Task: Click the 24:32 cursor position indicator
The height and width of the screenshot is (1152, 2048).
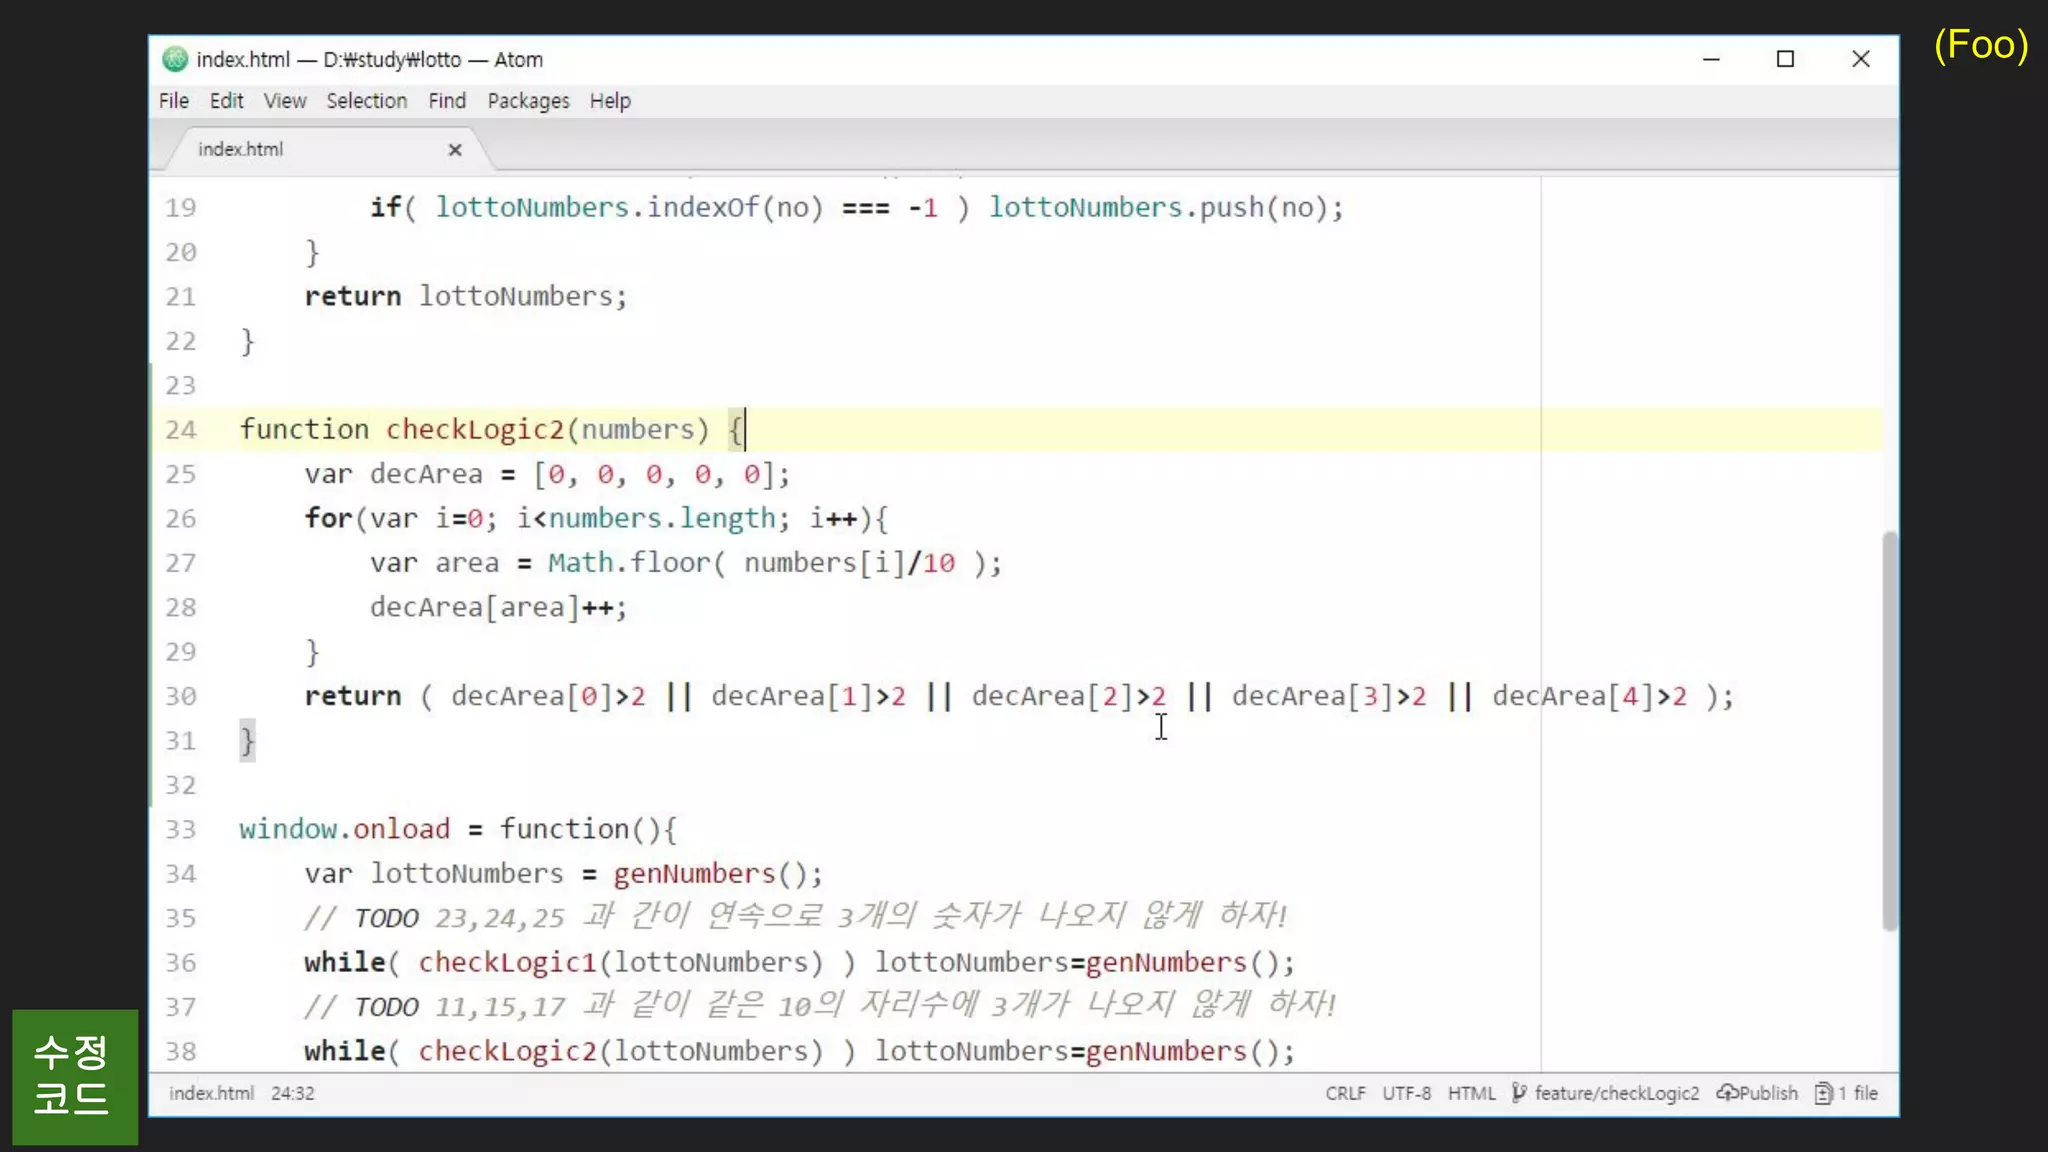Action: [292, 1093]
